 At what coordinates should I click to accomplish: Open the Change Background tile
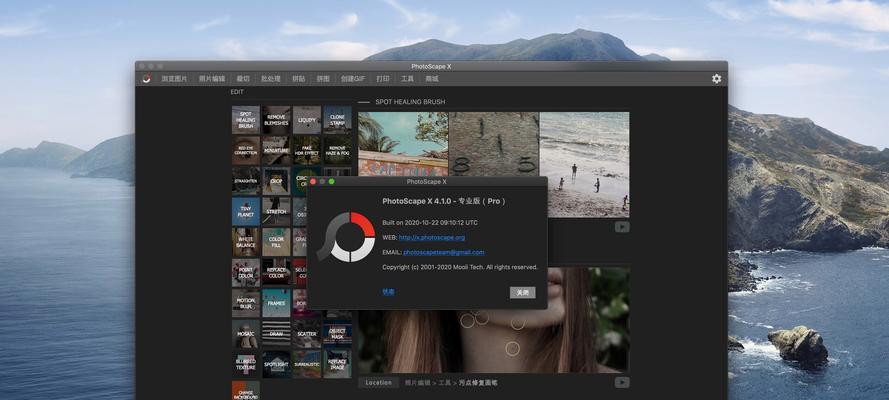pos(245,390)
